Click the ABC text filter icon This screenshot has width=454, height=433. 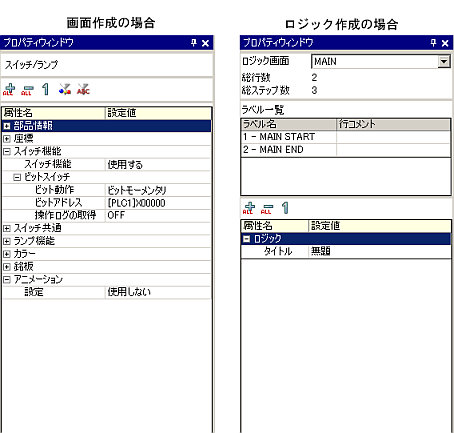tap(83, 89)
